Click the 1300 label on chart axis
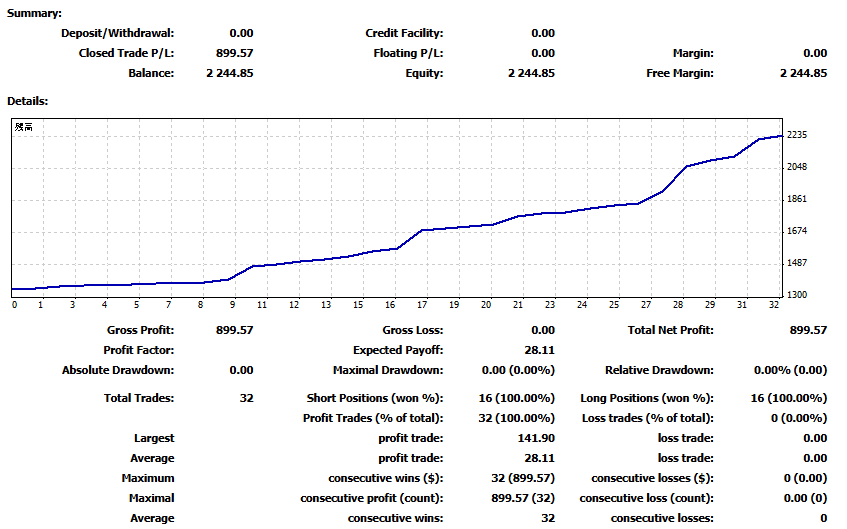This screenshot has width=847, height=529. [797, 294]
